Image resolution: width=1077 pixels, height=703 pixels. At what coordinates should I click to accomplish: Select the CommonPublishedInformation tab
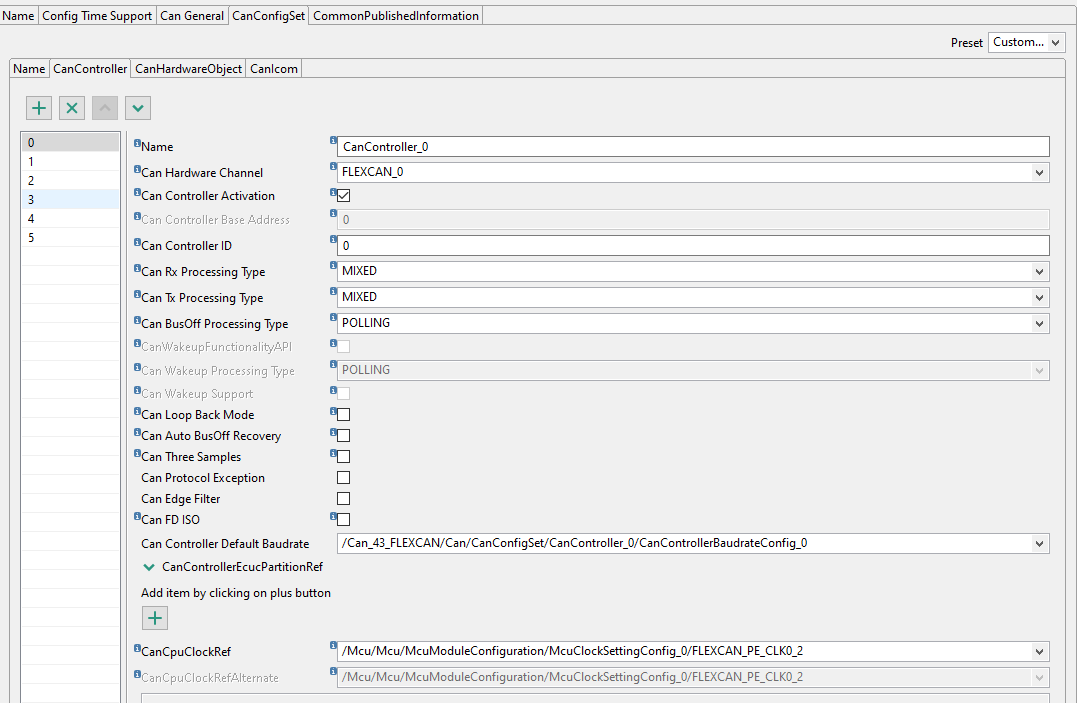click(395, 15)
